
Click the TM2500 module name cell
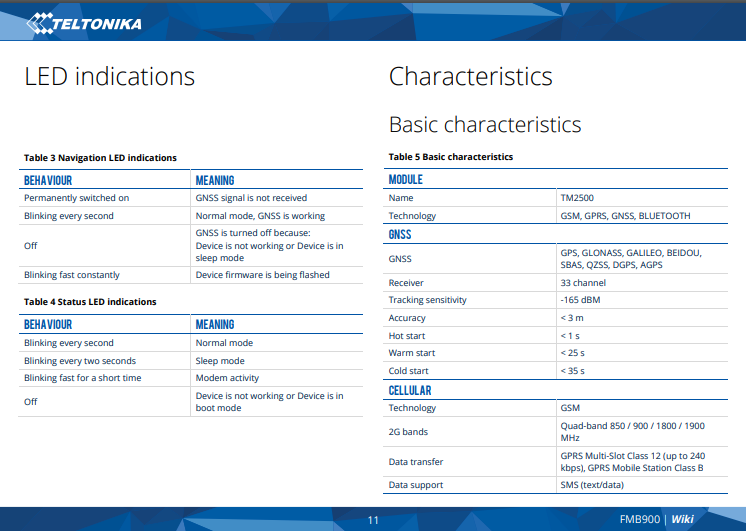pos(577,198)
